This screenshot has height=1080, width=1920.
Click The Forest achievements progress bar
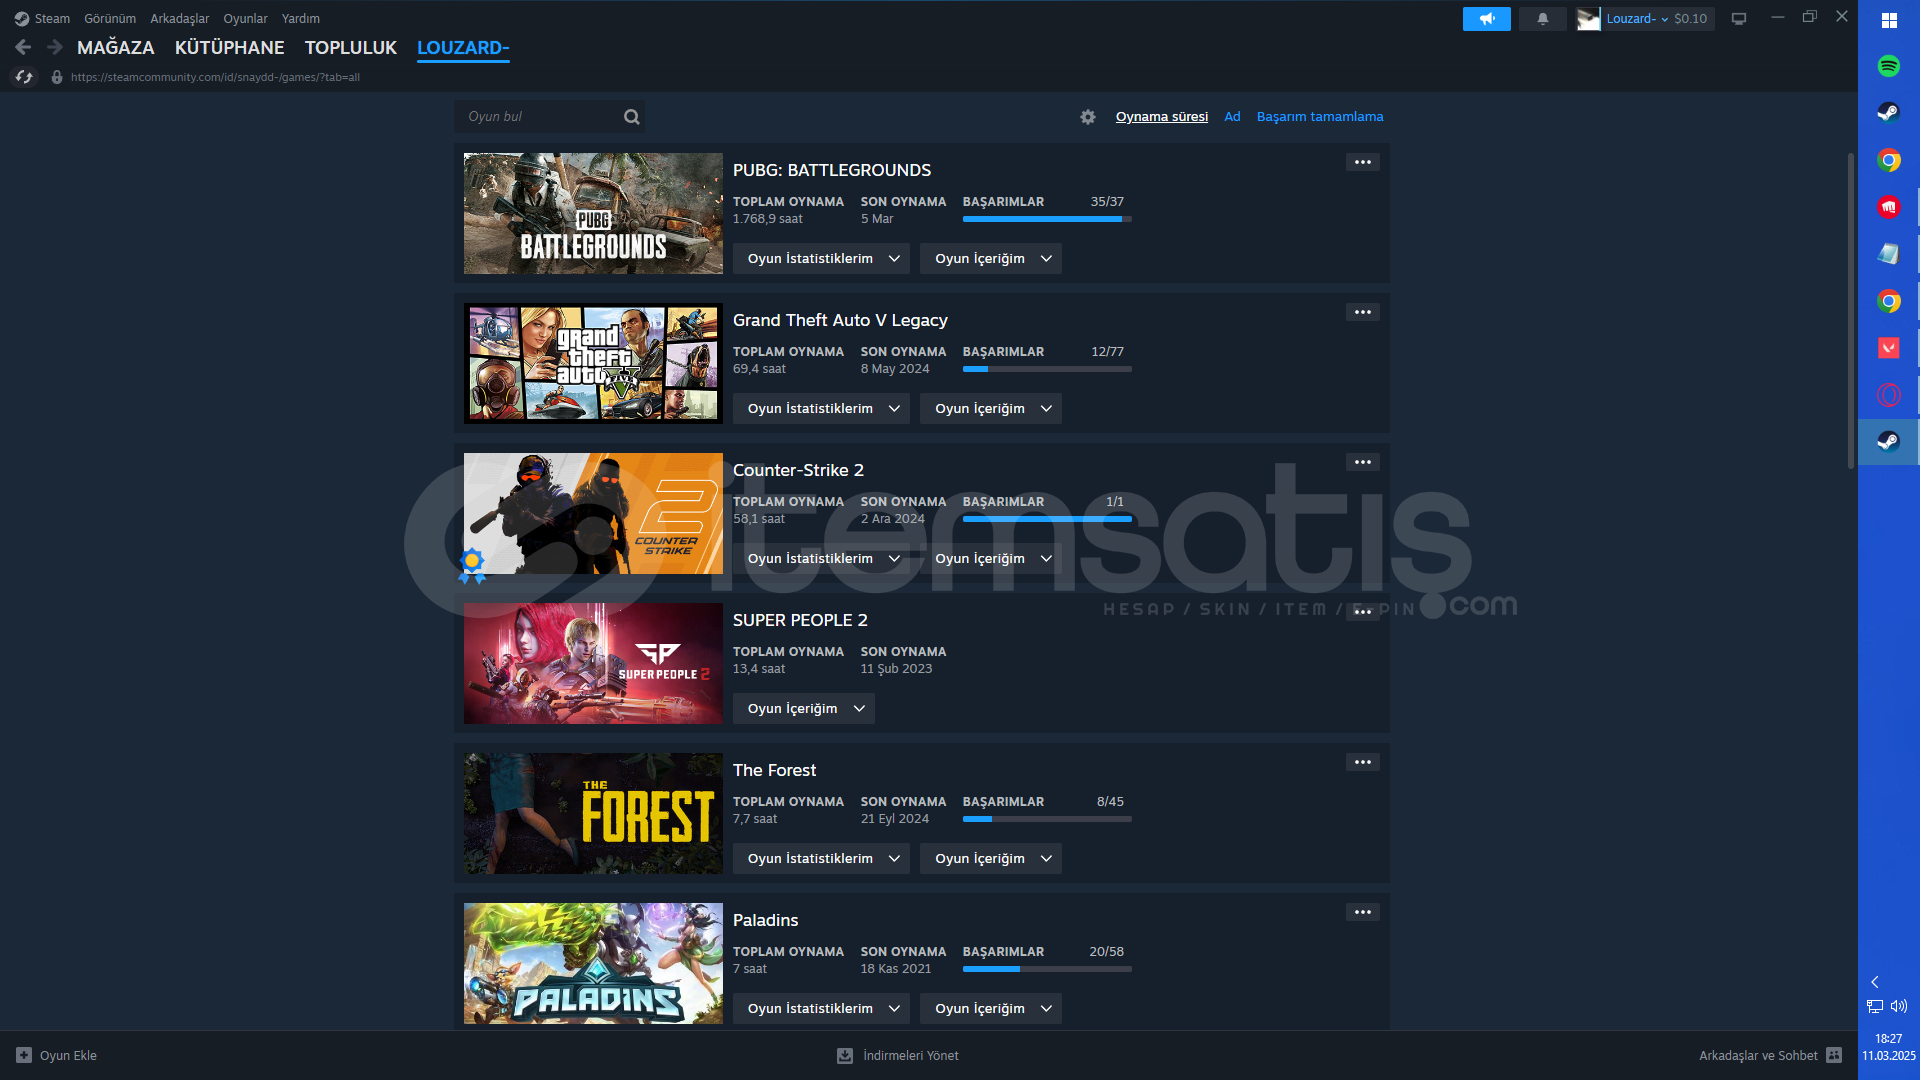[x=1046, y=819]
